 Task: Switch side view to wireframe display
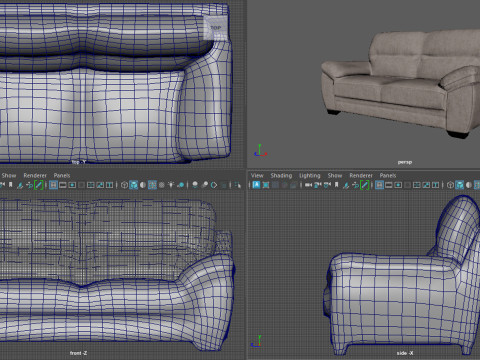[450, 185]
